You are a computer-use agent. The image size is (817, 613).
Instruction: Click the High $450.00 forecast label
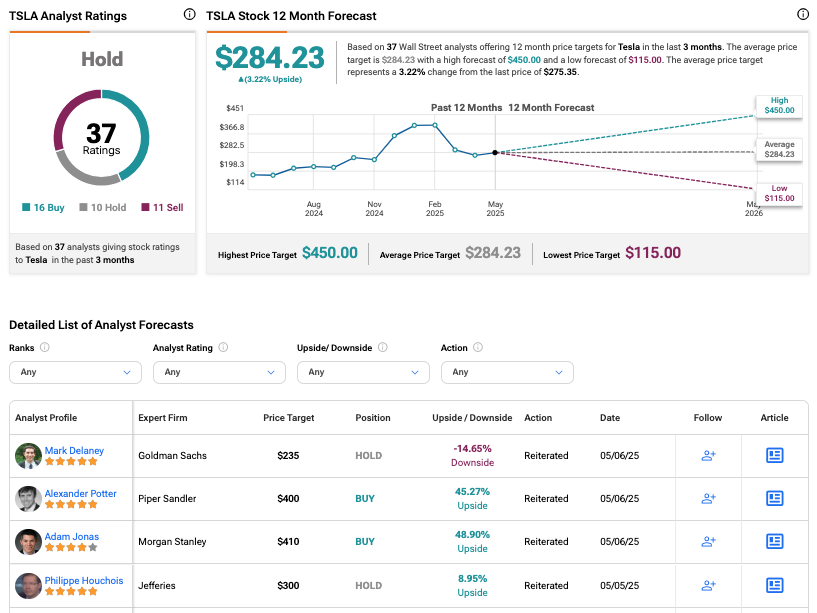tap(779, 105)
